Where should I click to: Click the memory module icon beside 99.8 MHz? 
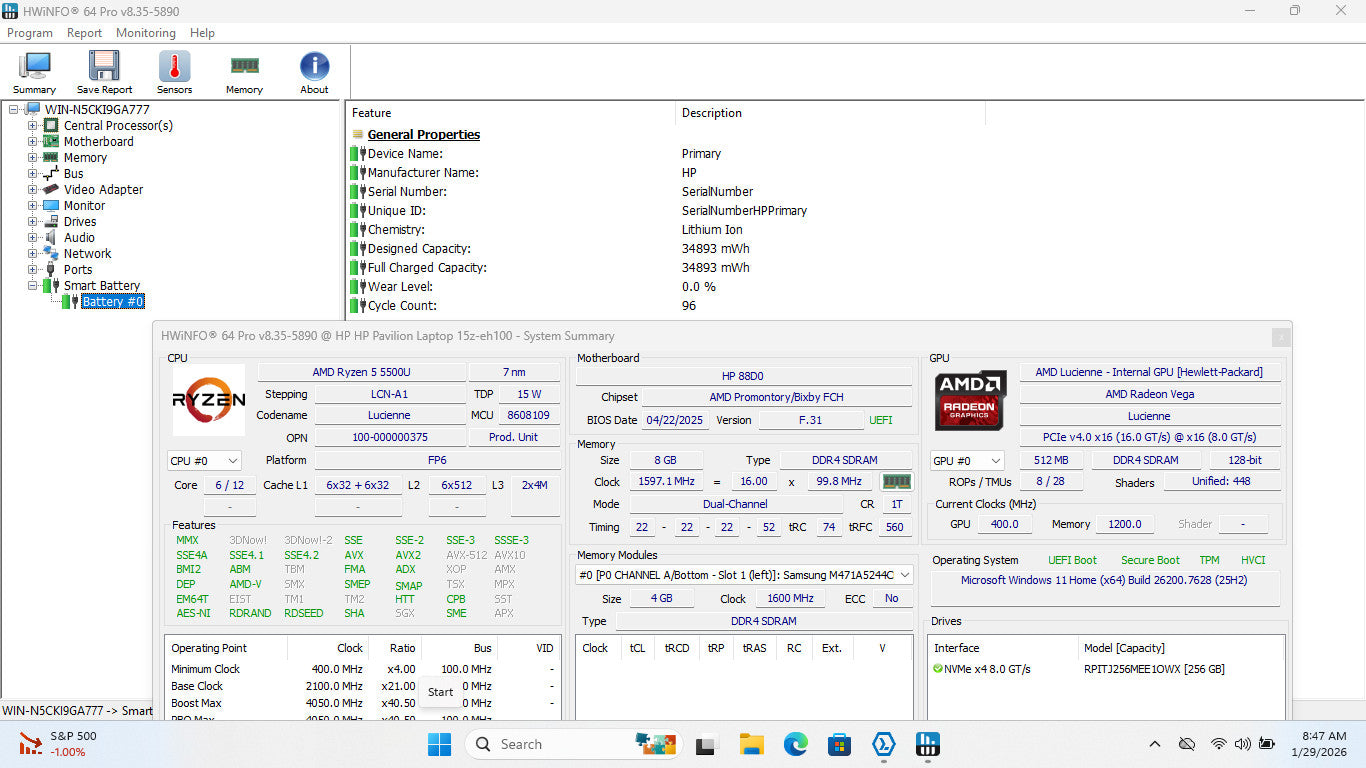coord(895,482)
